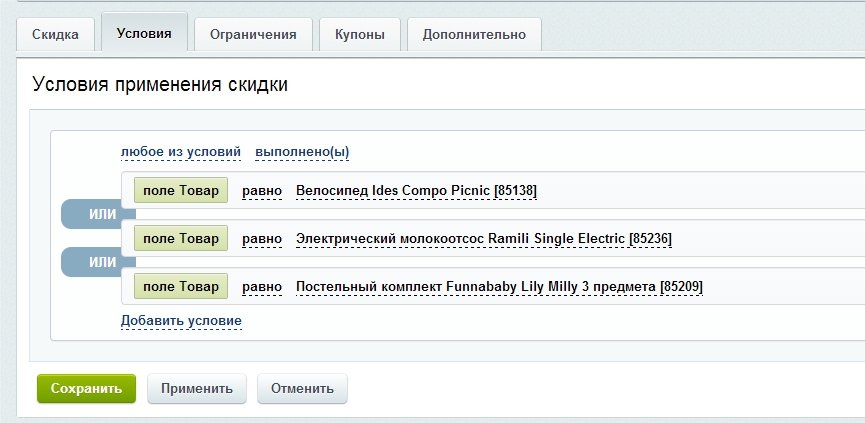Go to the Купоны tab

click(x=360, y=34)
